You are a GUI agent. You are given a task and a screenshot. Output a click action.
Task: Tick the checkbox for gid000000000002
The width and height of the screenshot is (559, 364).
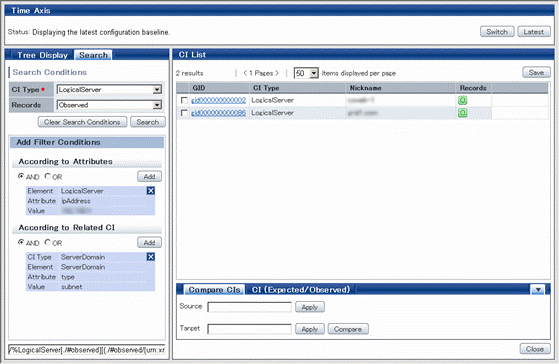(x=184, y=100)
